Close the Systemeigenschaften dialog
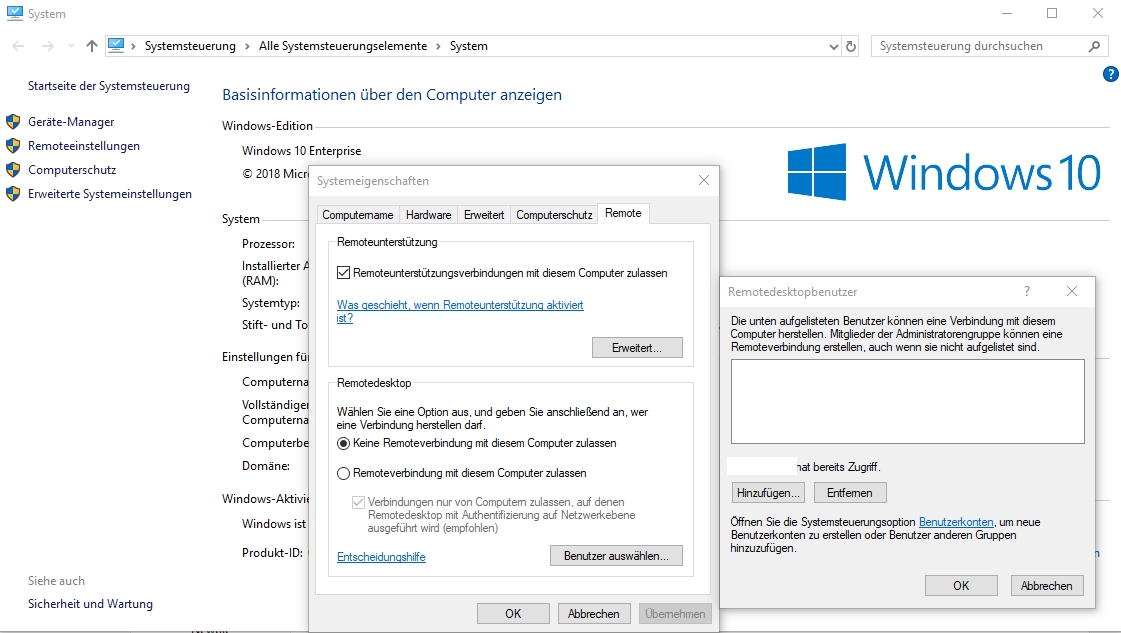The image size is (1121, 633). [703, 180]
